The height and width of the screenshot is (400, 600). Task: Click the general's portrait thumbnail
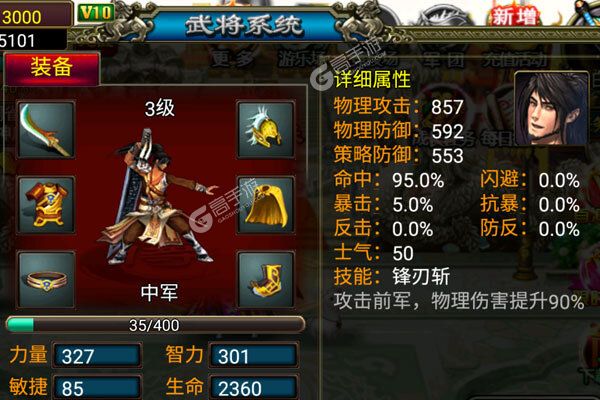point(551,108)
